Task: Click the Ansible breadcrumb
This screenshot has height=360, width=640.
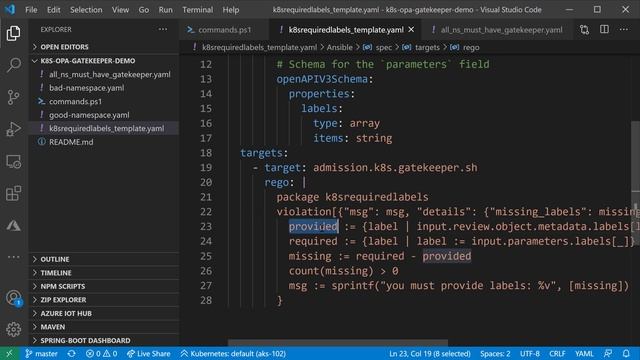Action: tap(339, 47)
